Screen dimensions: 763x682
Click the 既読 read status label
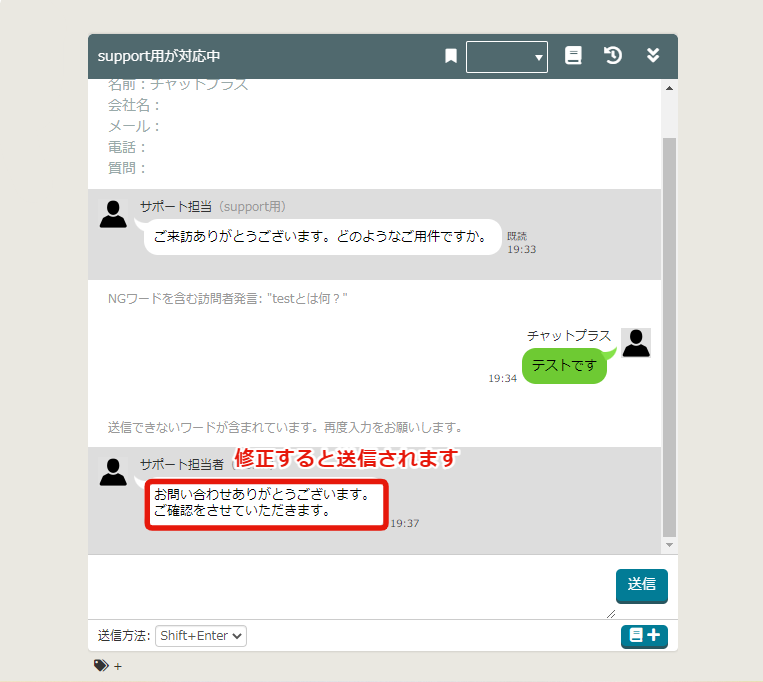[517, 236]
